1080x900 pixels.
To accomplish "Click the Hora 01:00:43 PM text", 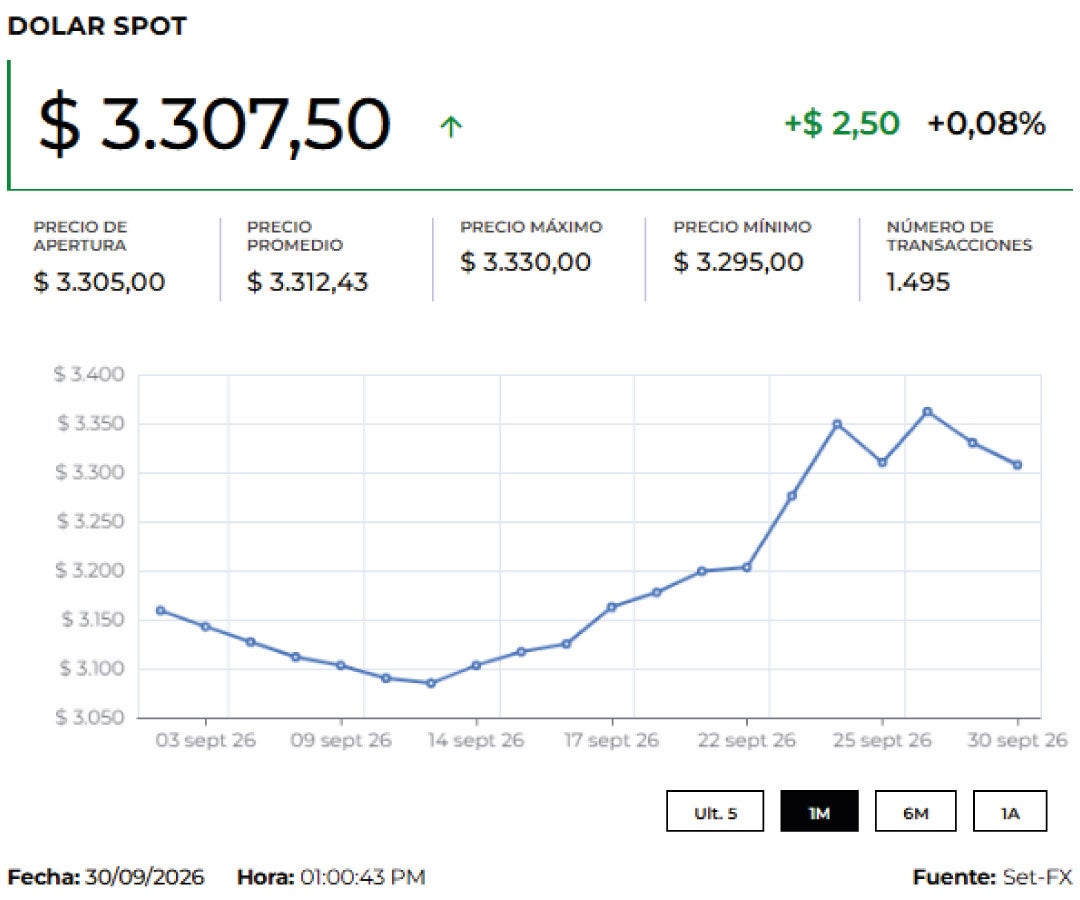I will tap(331, 877).
